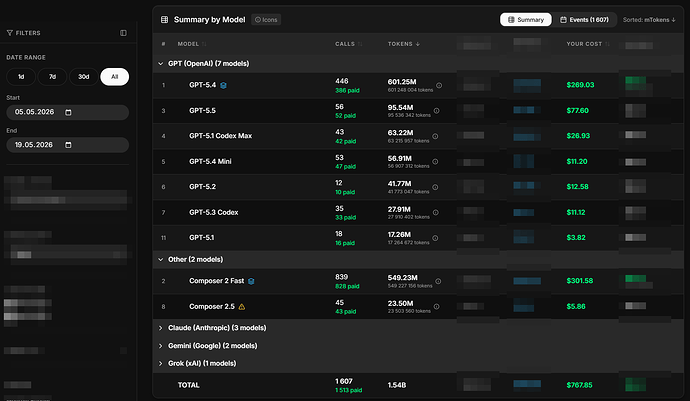Click the TOTAL row label
The image size is (690, 401).
tap(188, 385)
